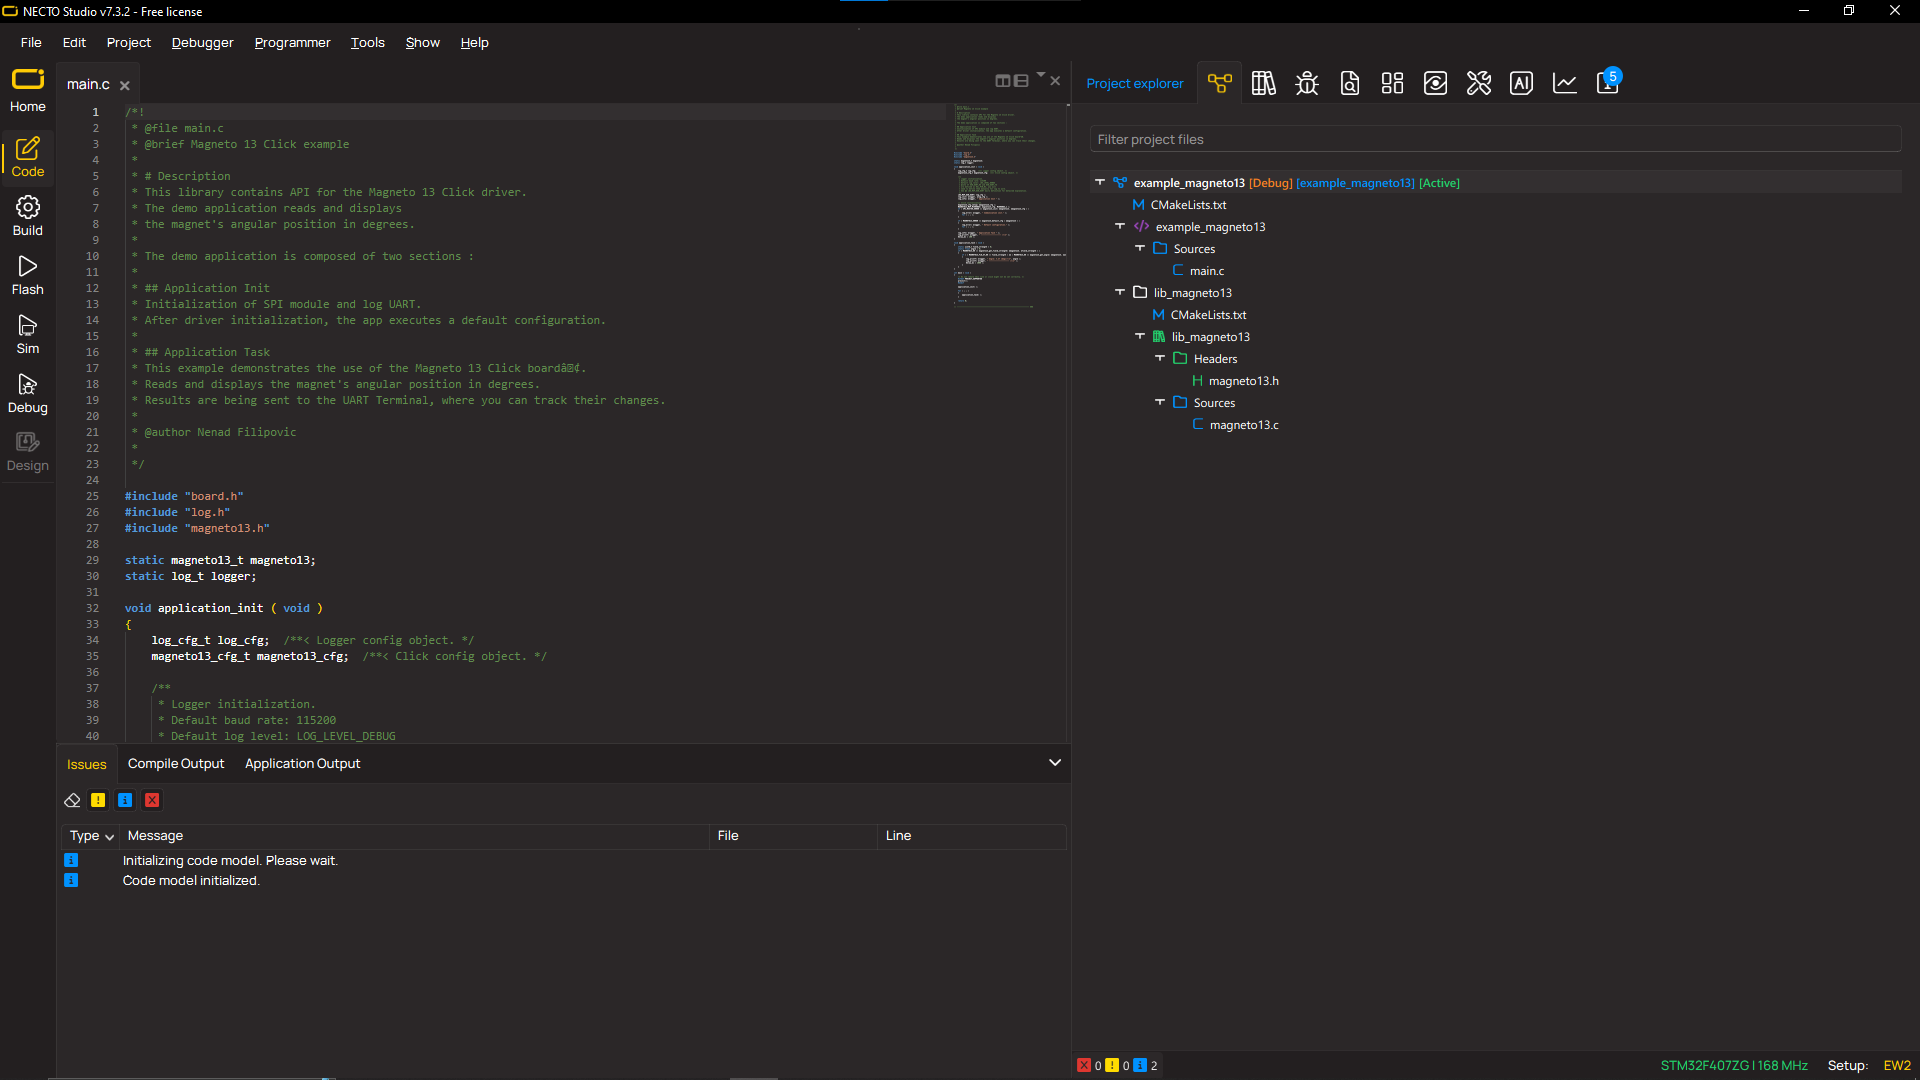Open notifications icon with badge 5
Viewport: 1920px width, 1080px height.
[x=1608, y=83]
